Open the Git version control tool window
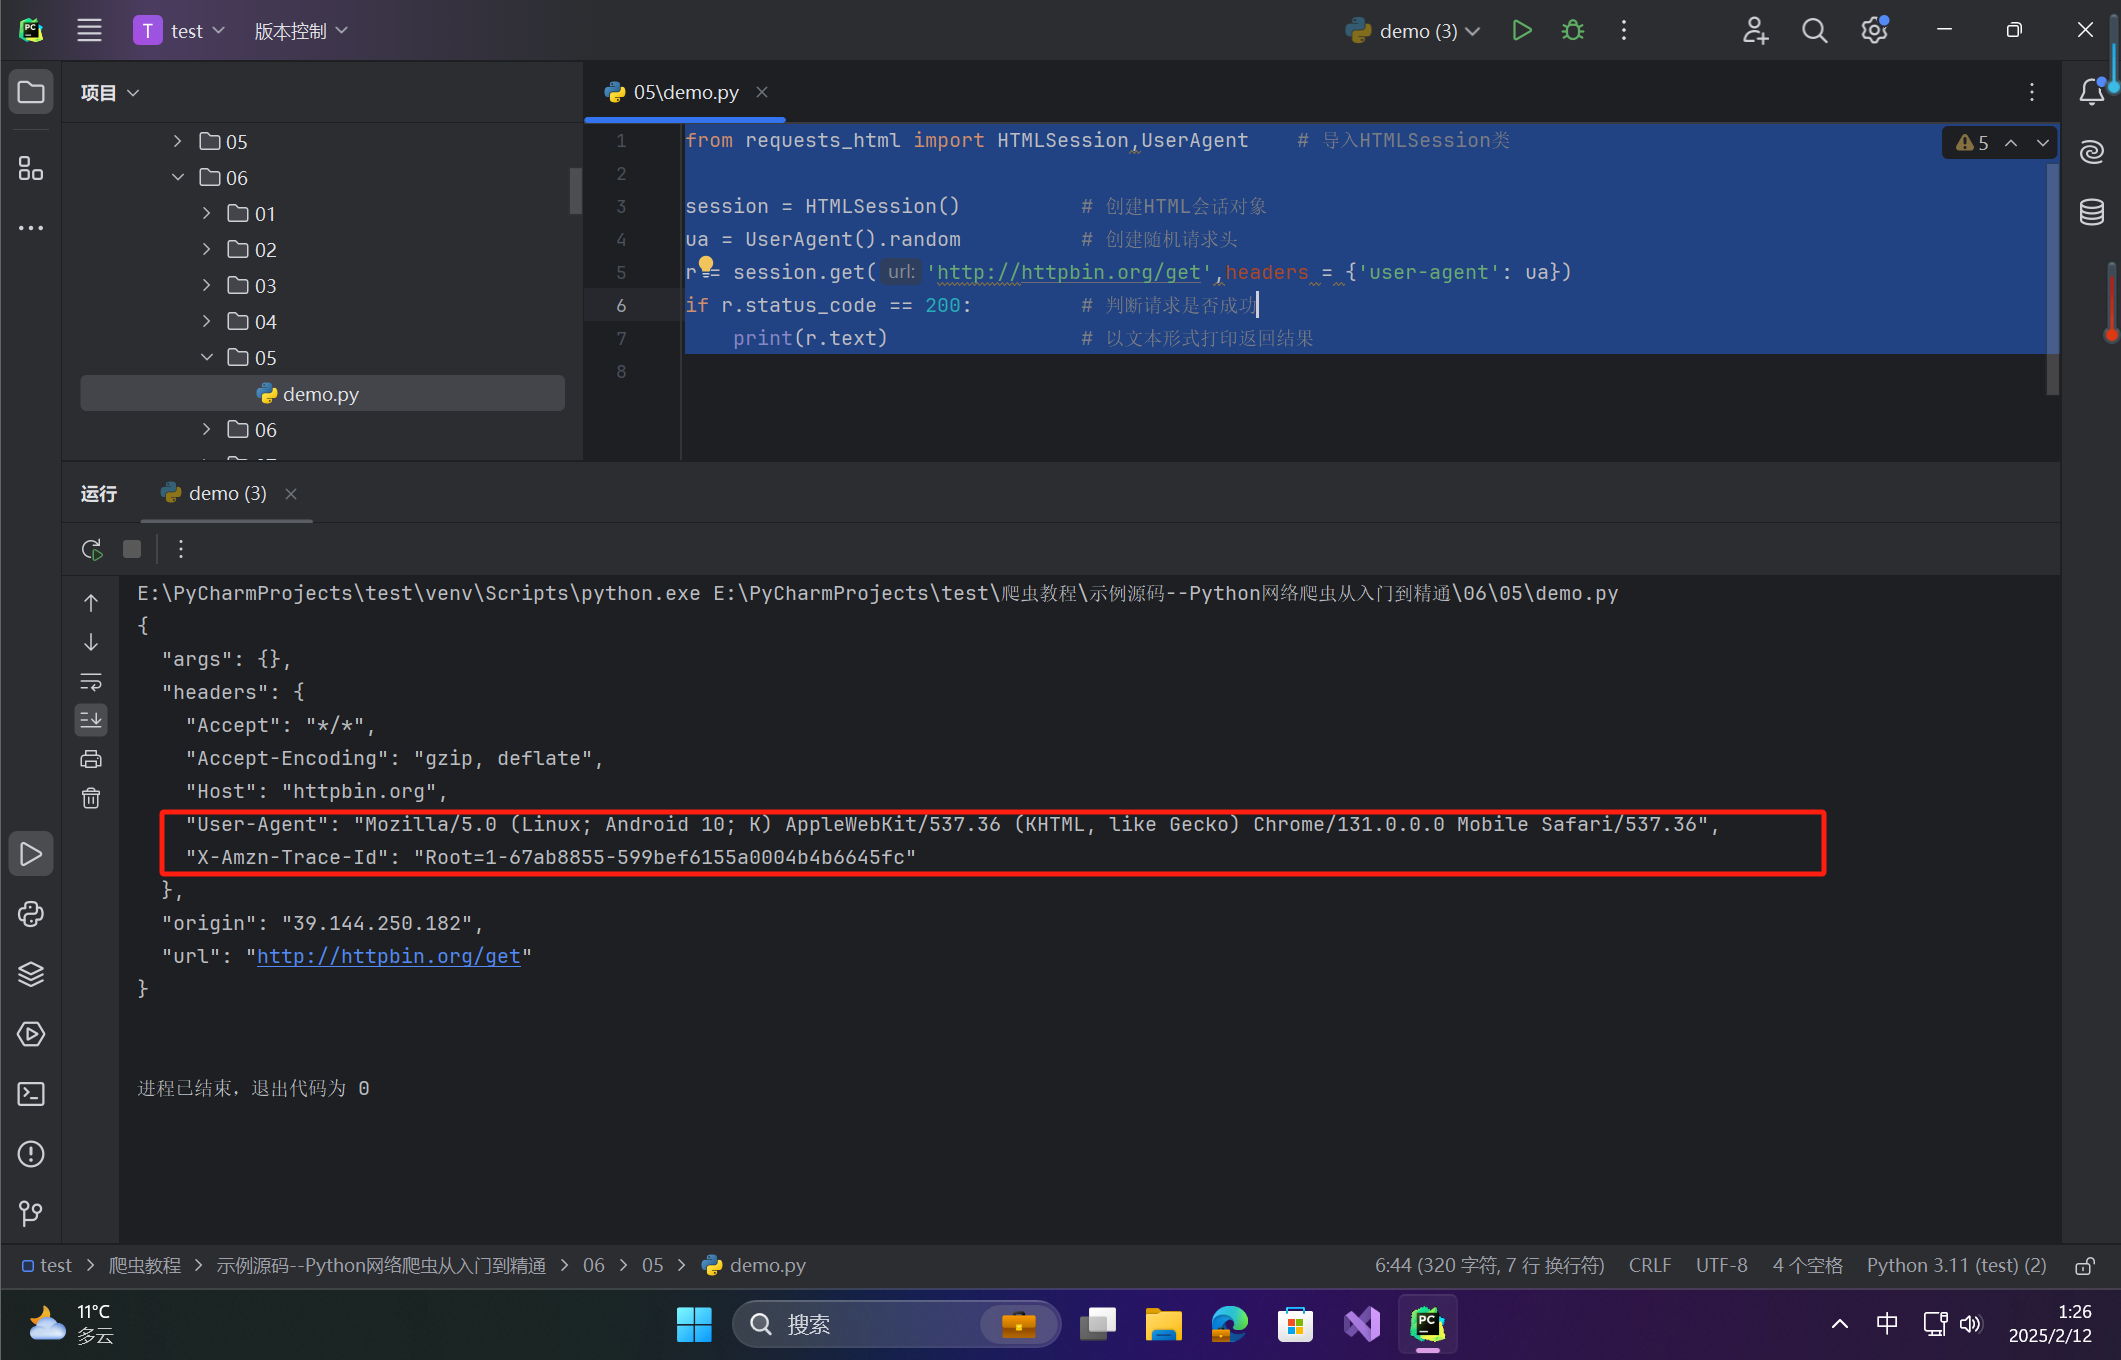 (x=31, y=1214)
